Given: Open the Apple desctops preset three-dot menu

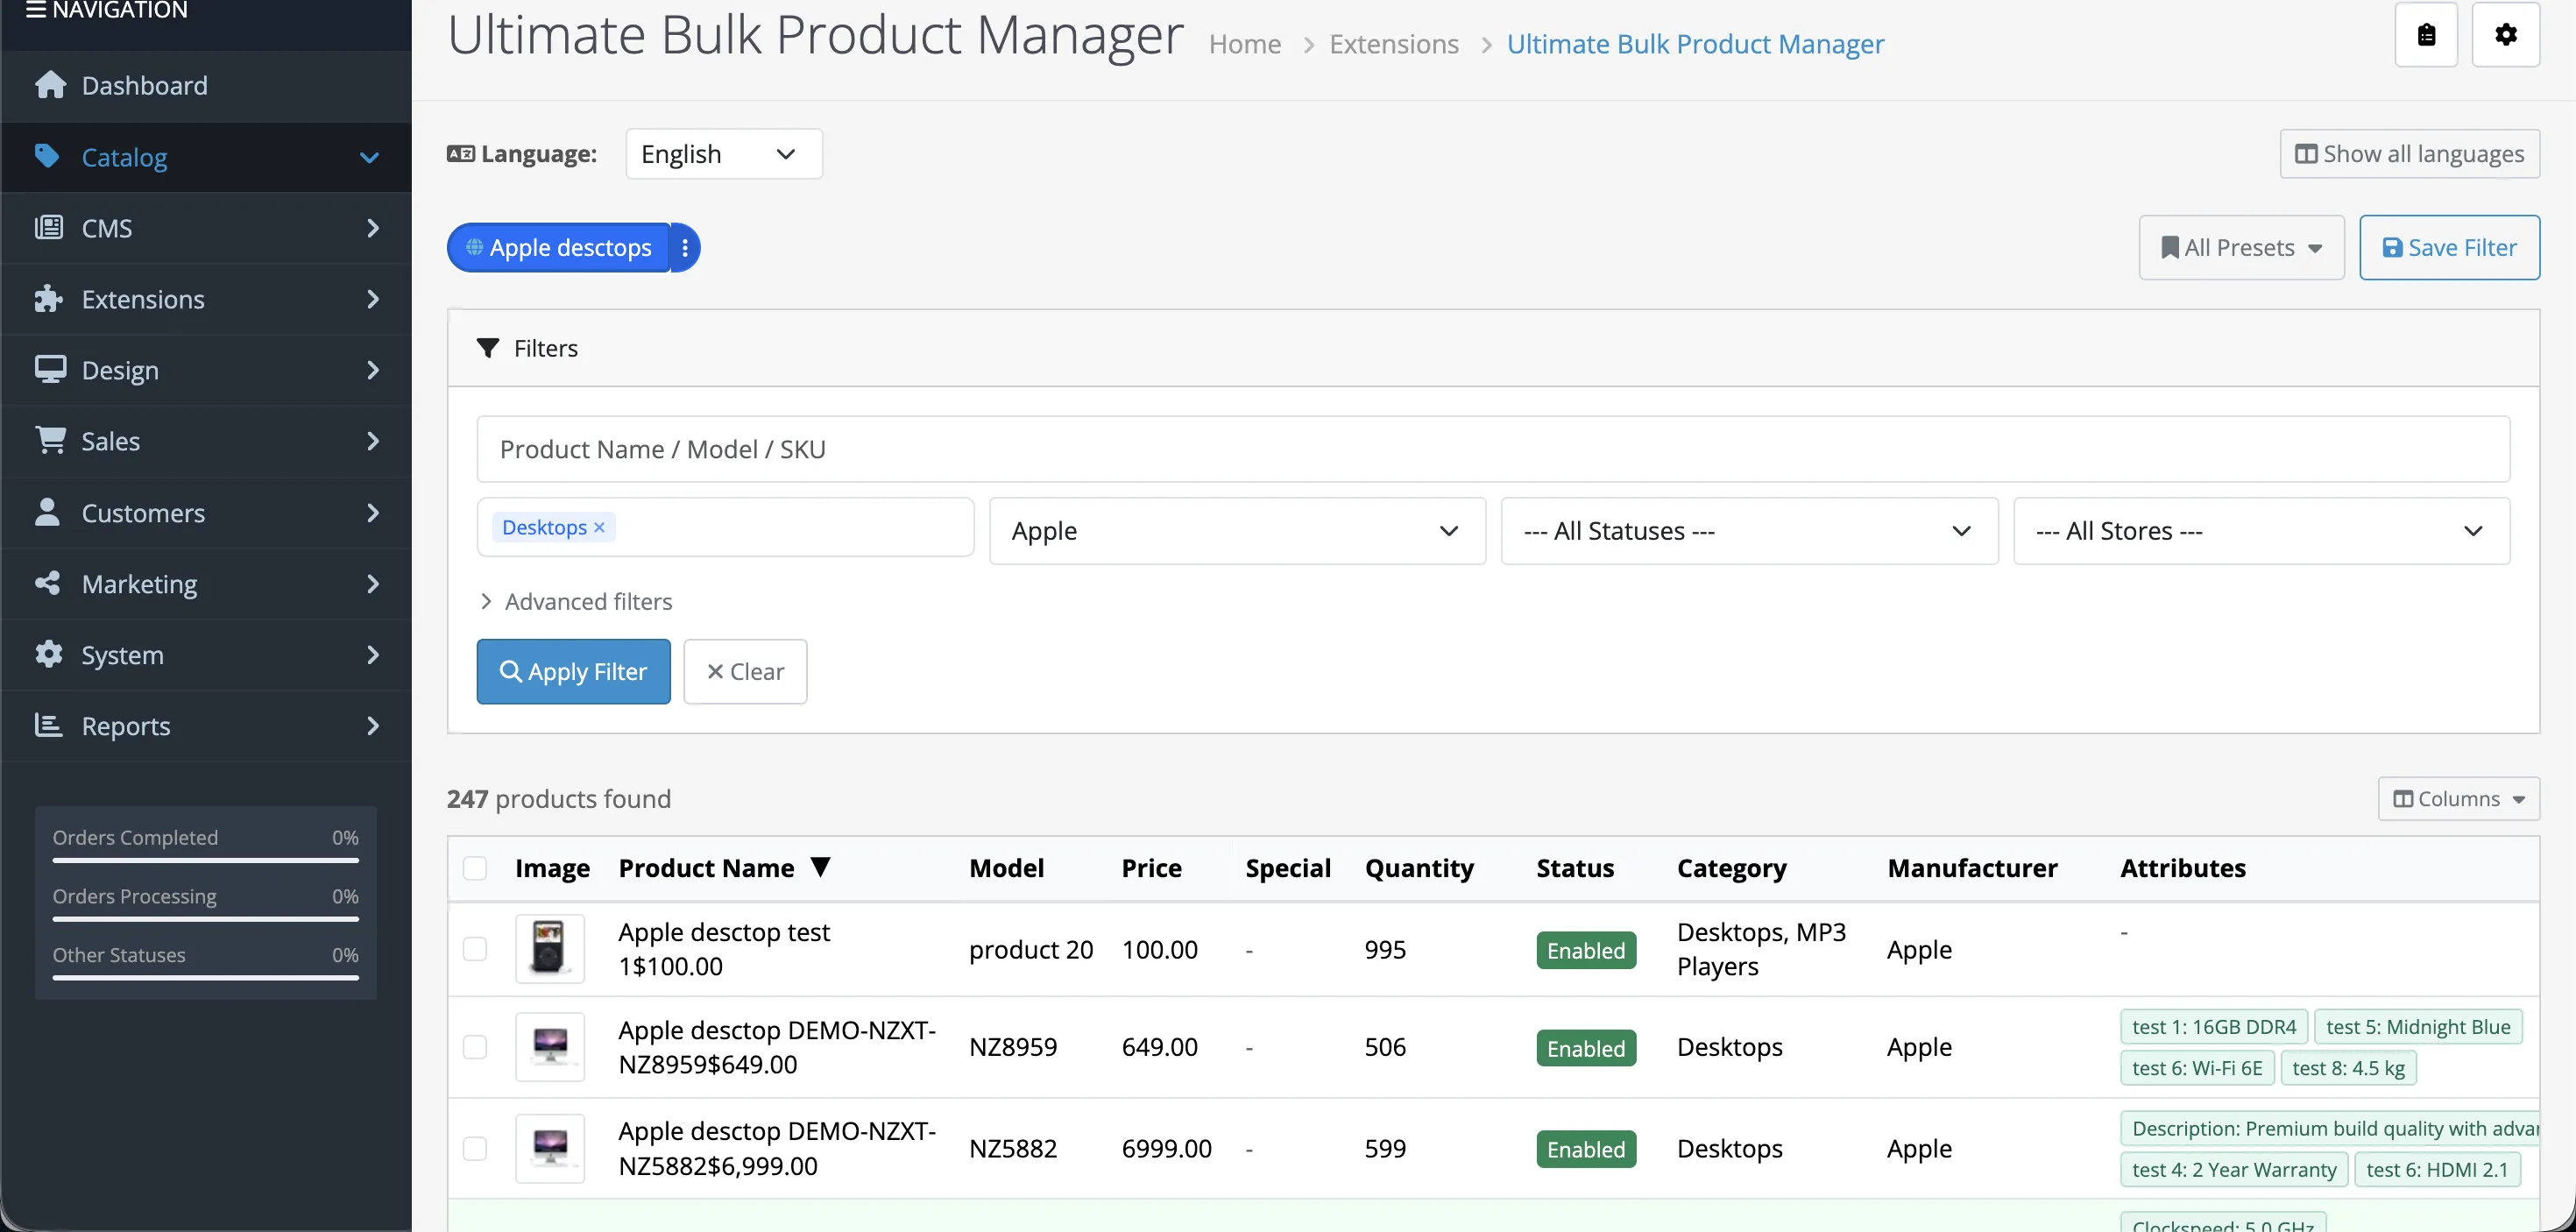Looking at the screenshot, I should click(685, 248).
